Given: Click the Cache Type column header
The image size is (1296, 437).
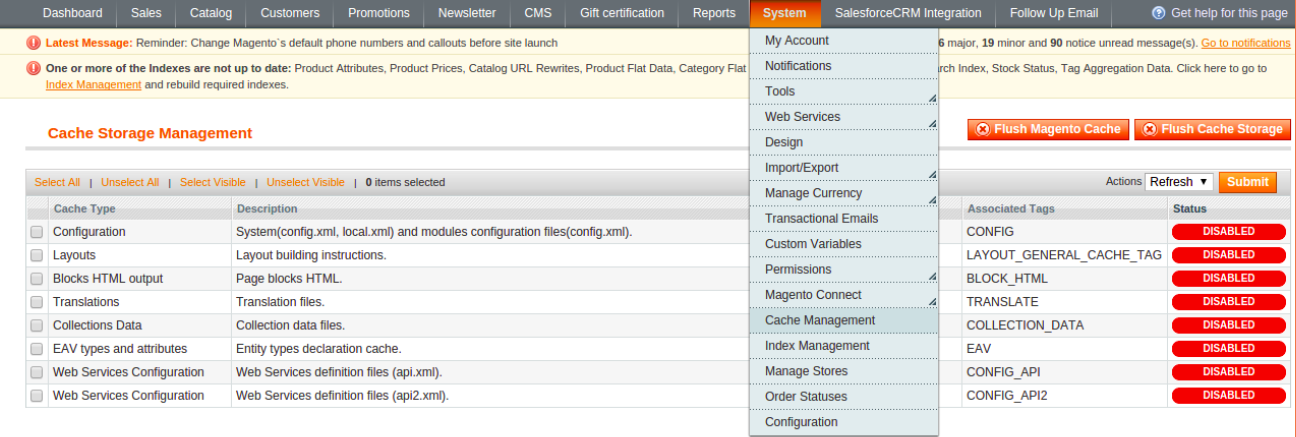Looking at the screenshot, I should 84,209.
